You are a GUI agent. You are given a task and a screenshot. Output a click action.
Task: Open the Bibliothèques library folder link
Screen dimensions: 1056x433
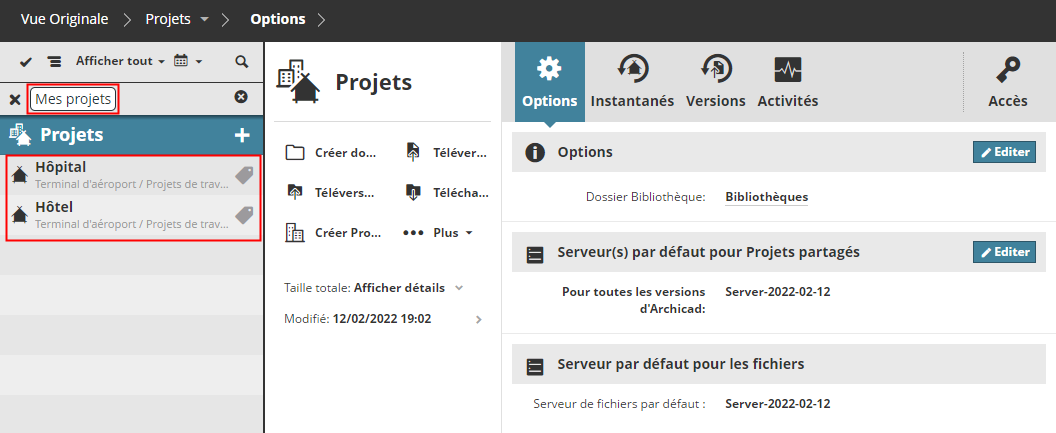click(x=766, y=197)
